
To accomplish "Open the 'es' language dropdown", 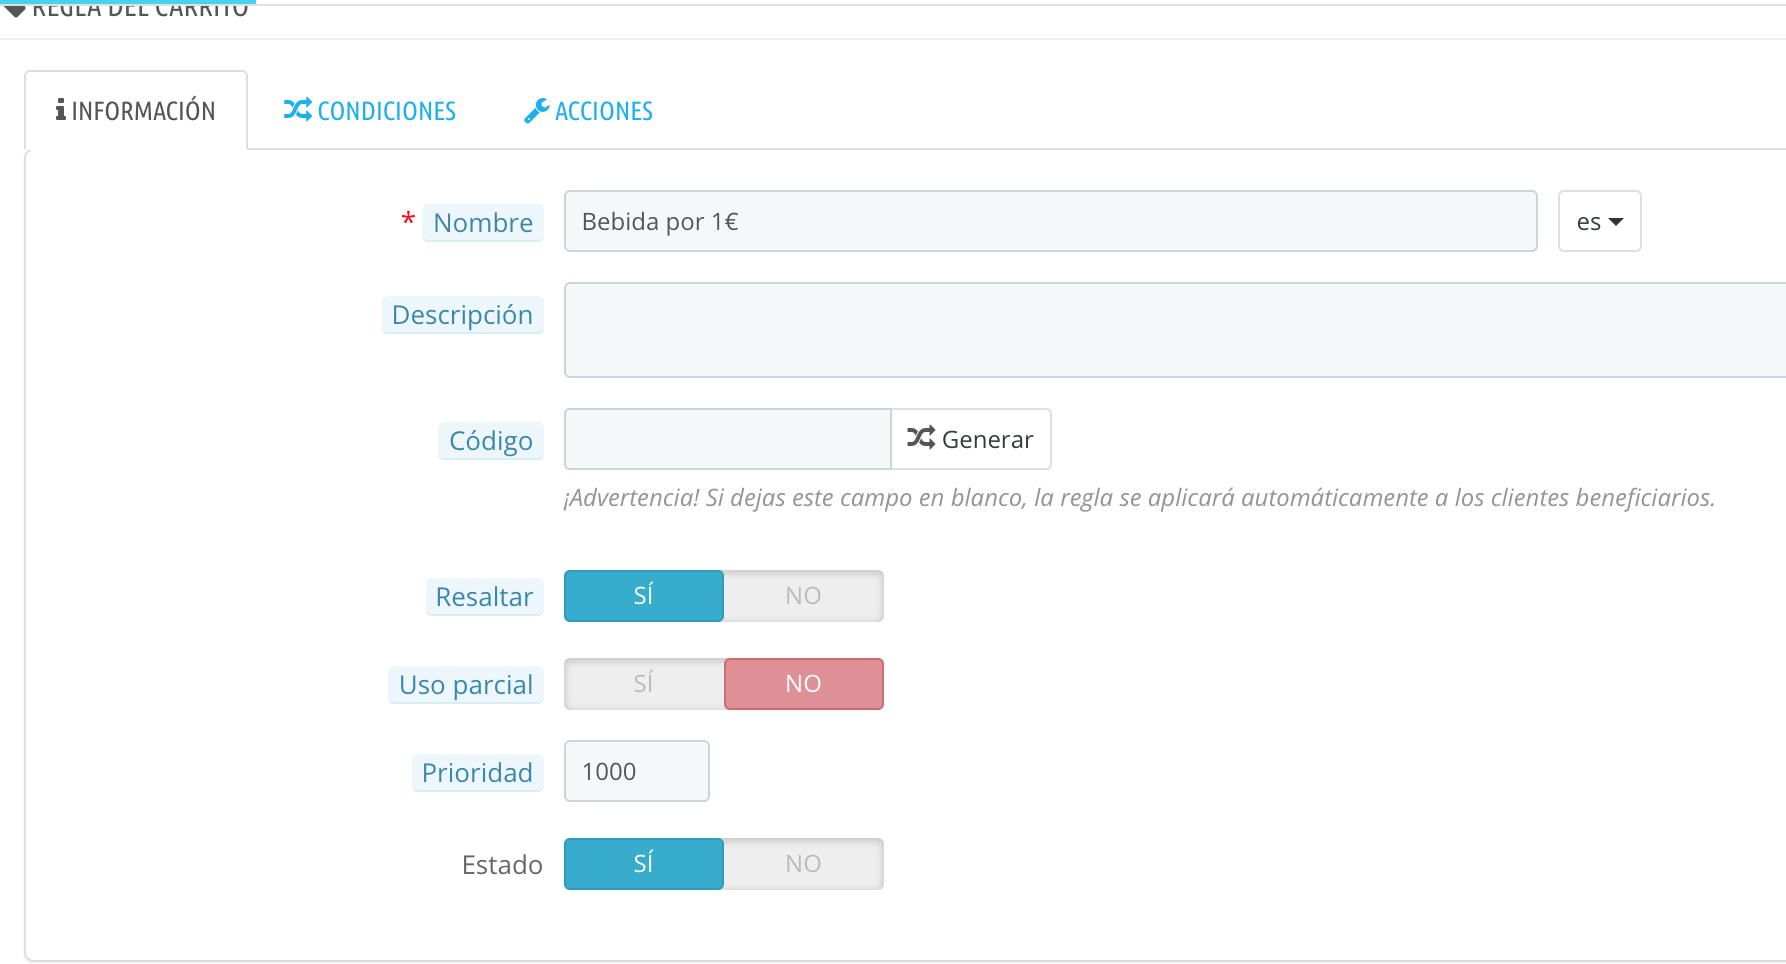I will [x=1599, y=222].
